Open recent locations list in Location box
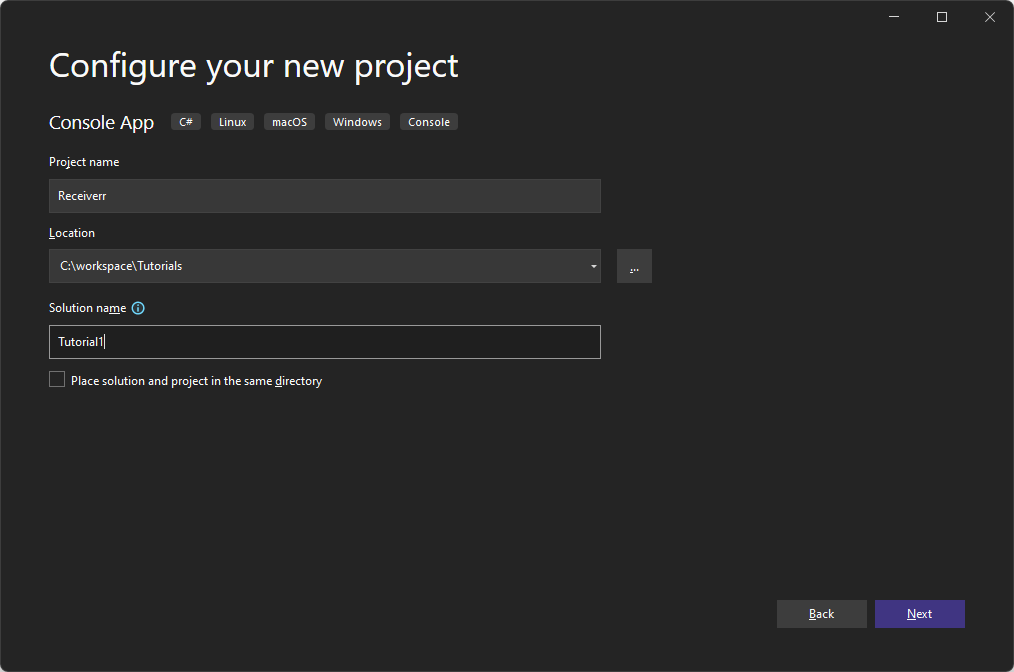1014x672 pixels. (x=593, y=266)
